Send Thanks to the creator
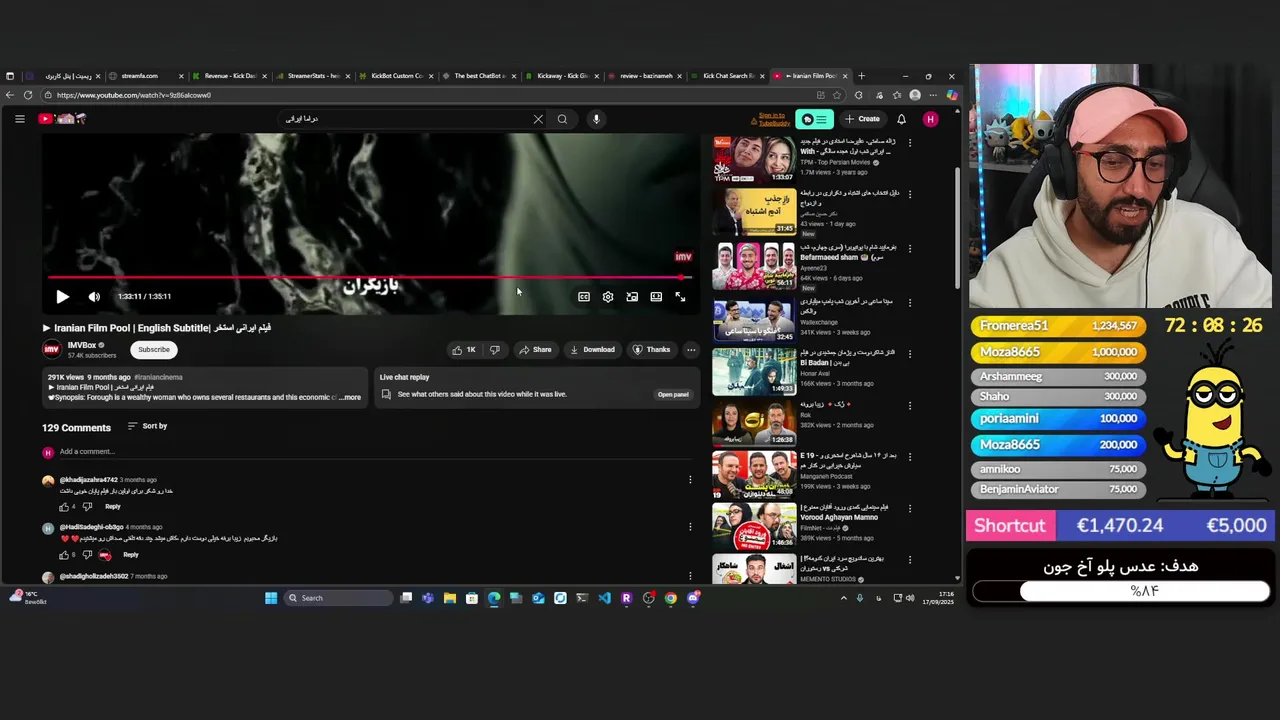Viewport: 1280px width, 720px height. (651, 350)
